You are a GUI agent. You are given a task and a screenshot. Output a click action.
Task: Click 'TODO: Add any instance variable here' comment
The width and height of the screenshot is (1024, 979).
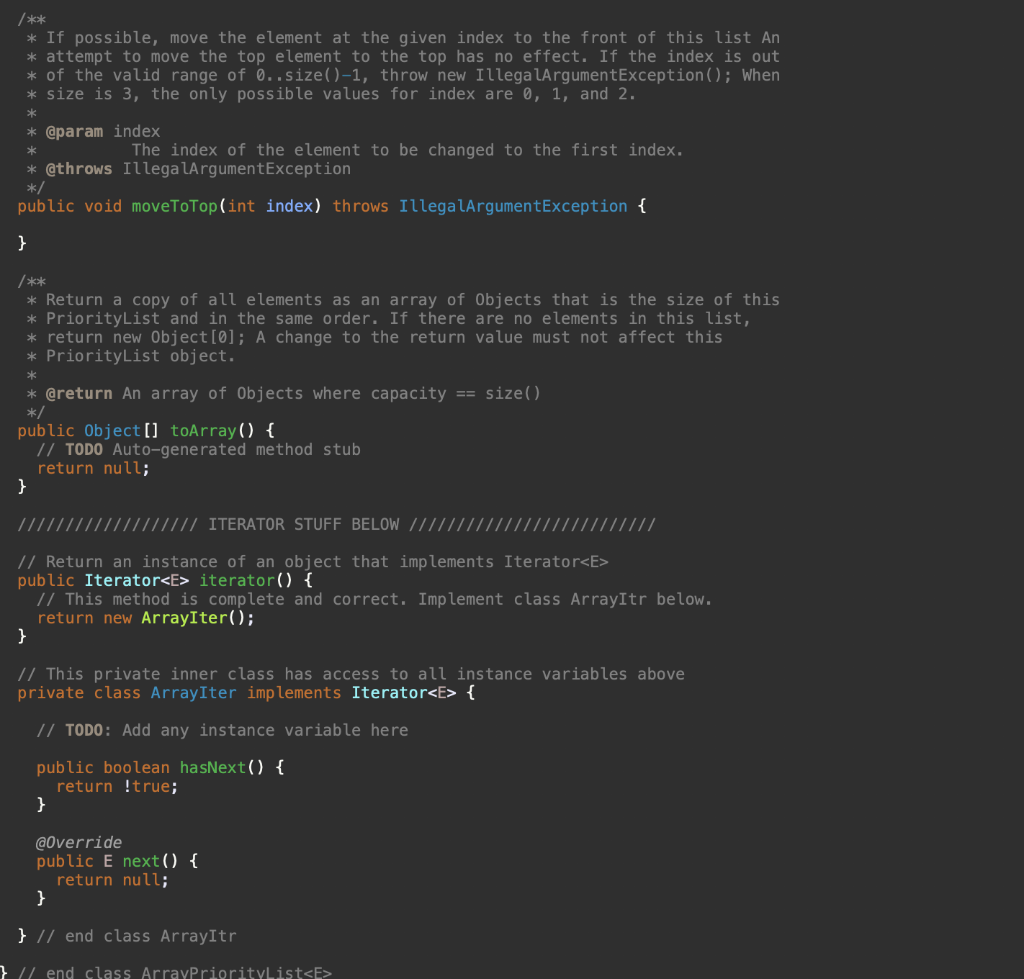coord(222,730)
